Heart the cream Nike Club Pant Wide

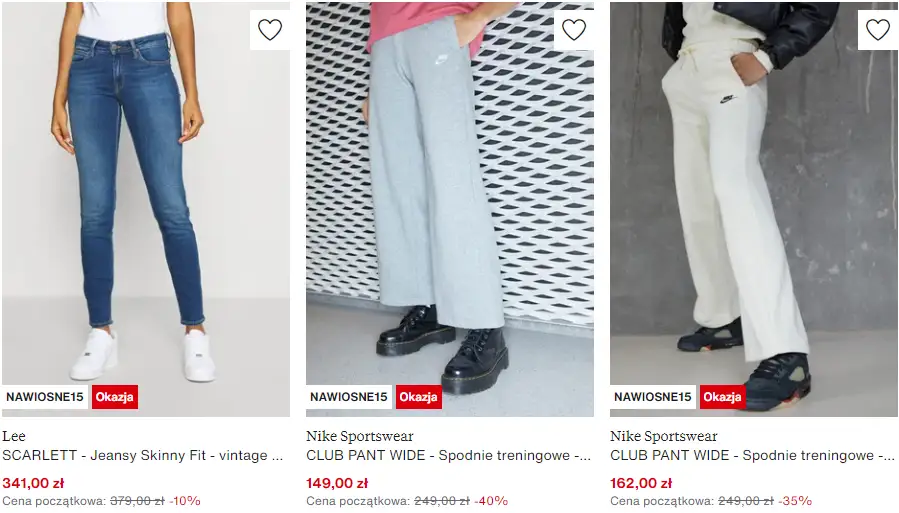[x=878, y=30]
